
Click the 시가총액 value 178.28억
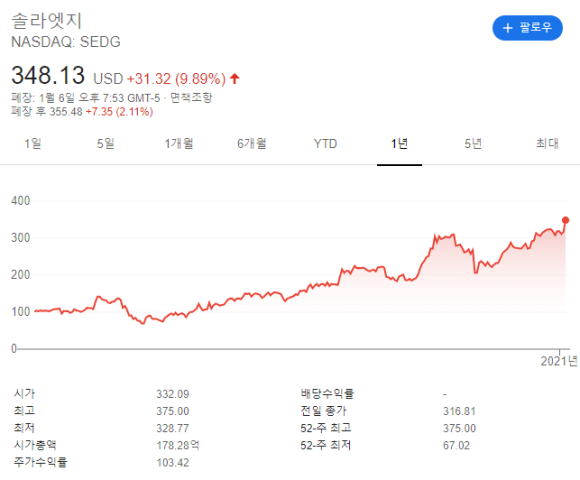[178, 445]
